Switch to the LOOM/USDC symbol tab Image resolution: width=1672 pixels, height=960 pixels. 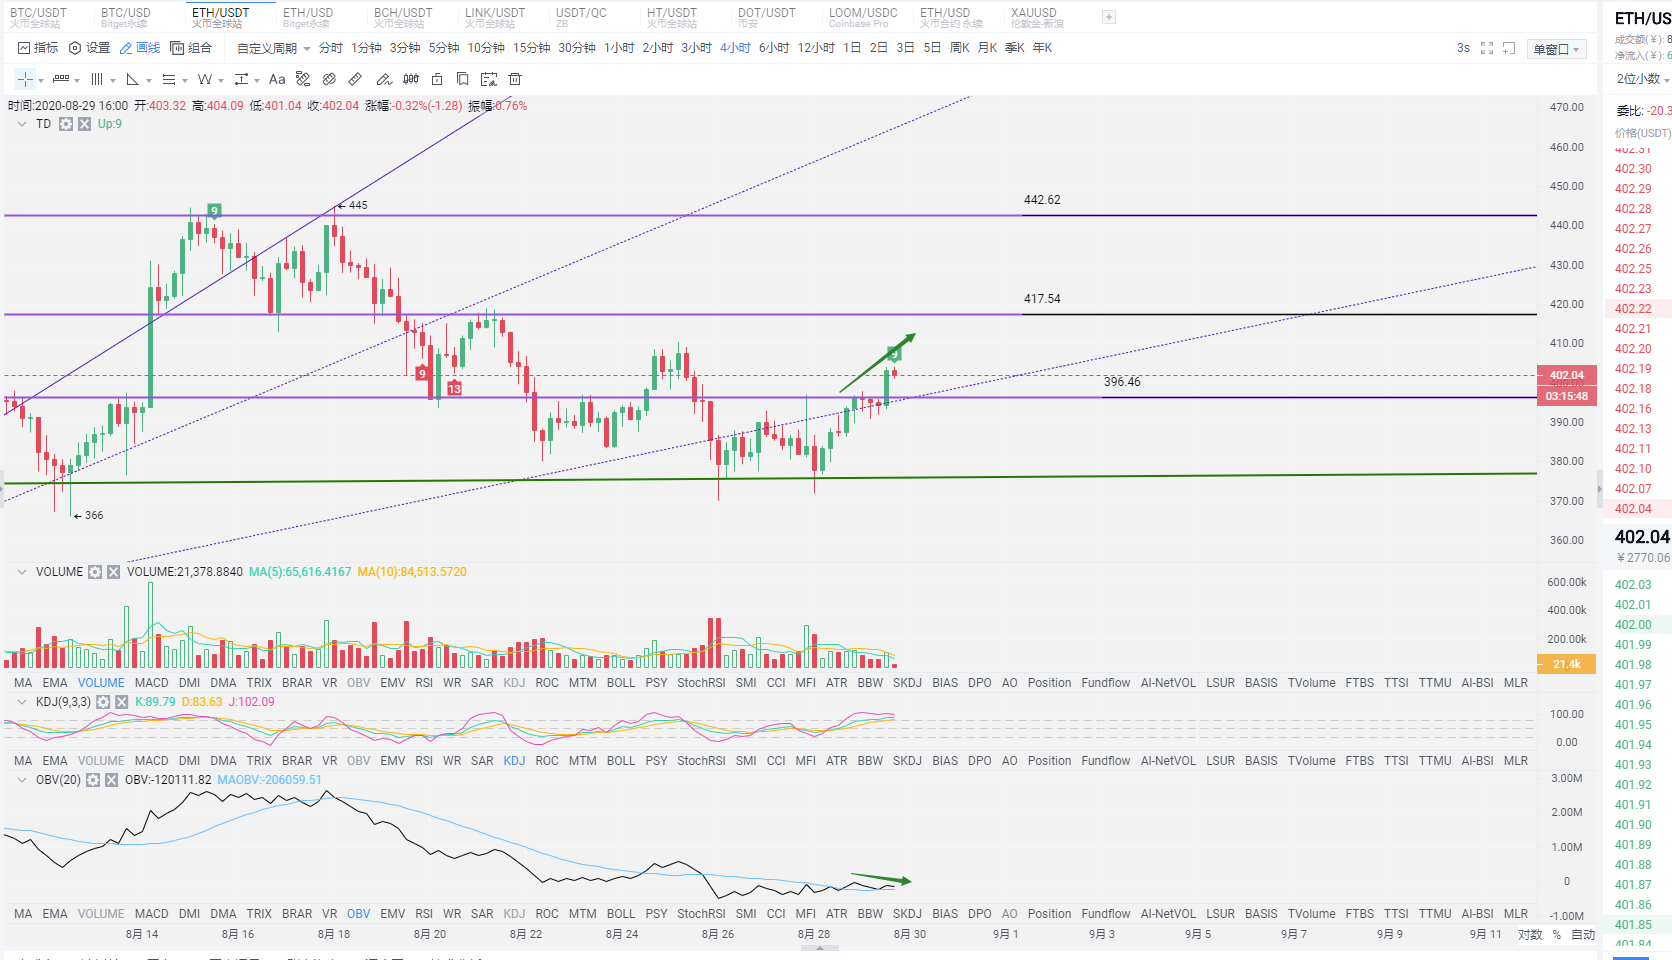click(863, 17)
